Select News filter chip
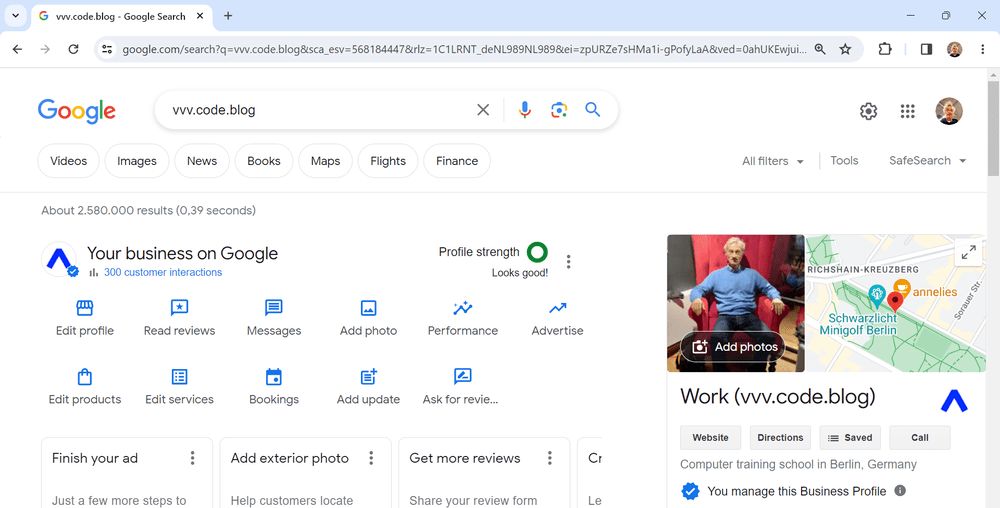Screen dimensions: 1000x508 tap(202, 161)
